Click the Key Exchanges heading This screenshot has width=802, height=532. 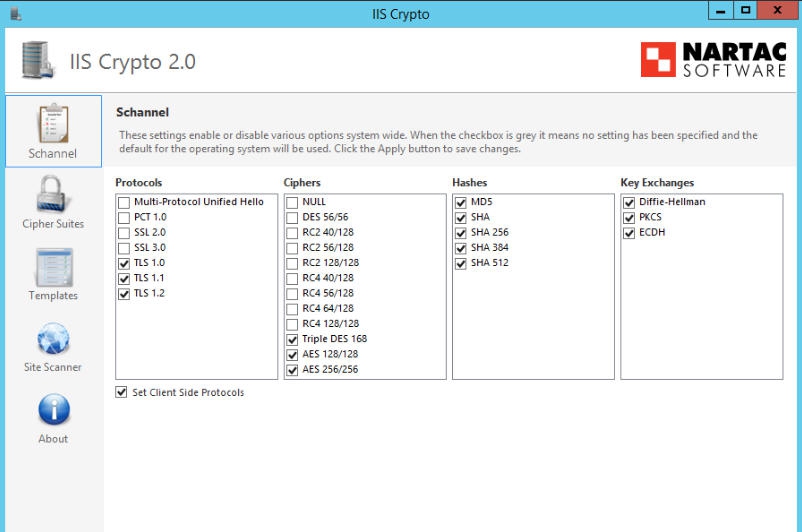[x=657, y=183]
